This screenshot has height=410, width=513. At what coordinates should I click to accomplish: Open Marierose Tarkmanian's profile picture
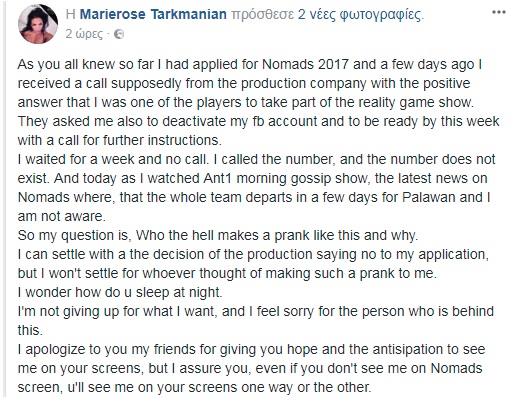point(38,24)
